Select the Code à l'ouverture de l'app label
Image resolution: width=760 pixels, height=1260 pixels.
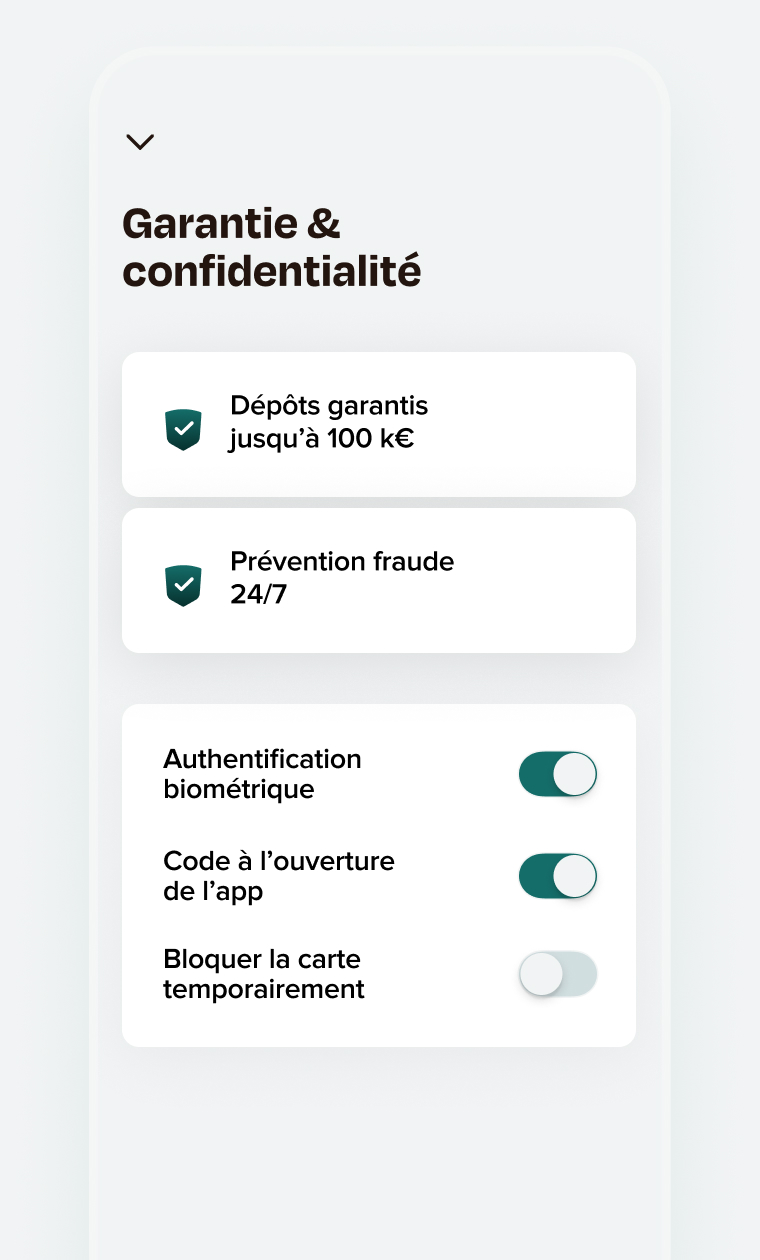tap(279, 876)
